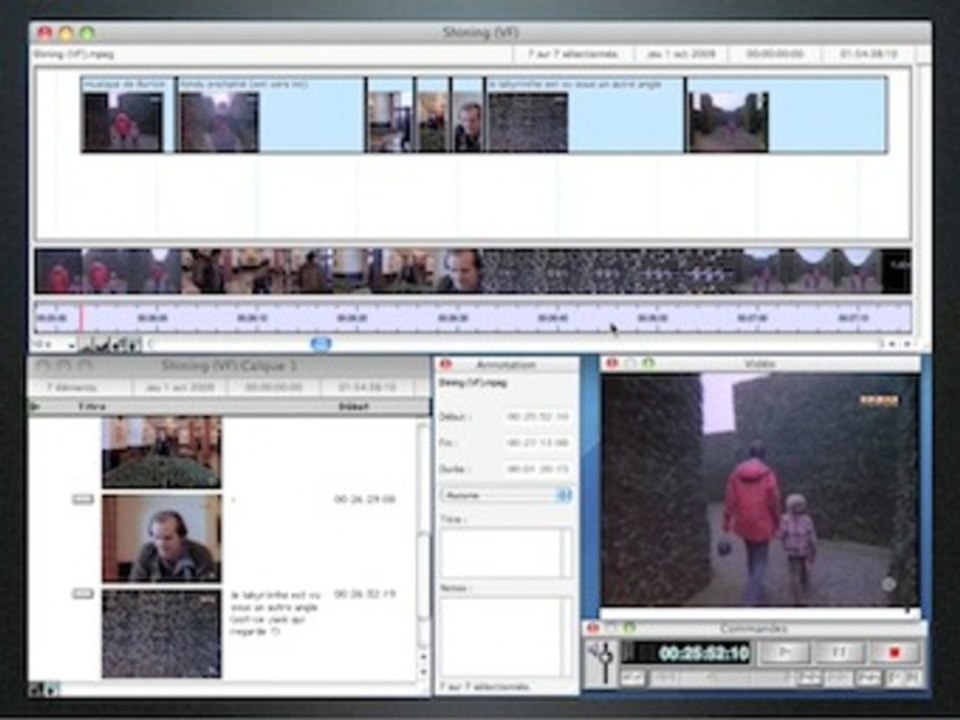Click the video frame in the Vidéo window
960x720 pixels.
pyautogui.click(x=760, y=491)
